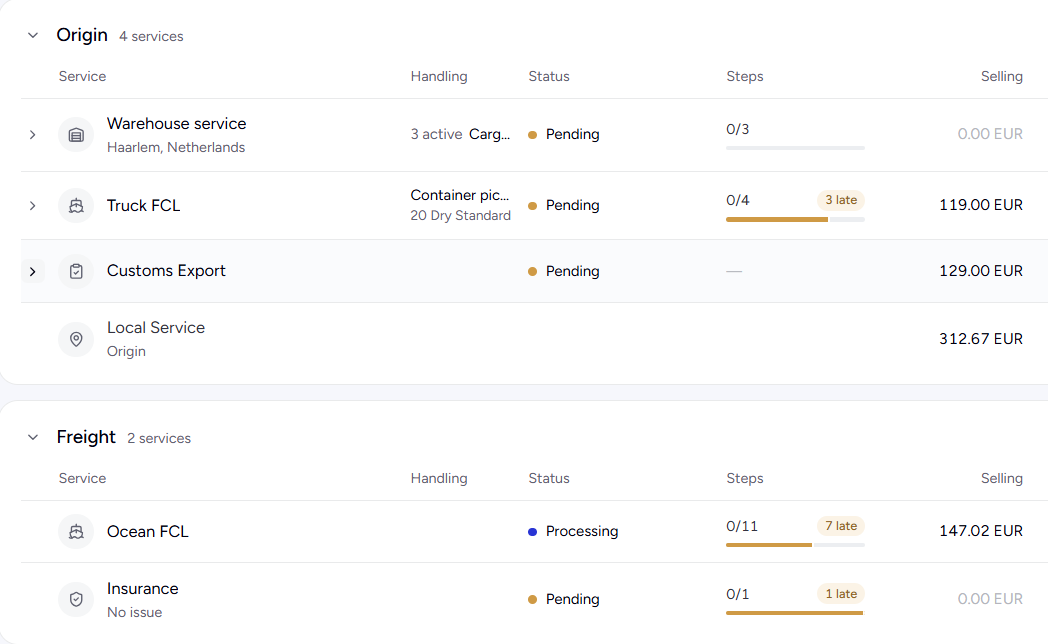Click the Insurance steps progress bar
This screenshot has height=644, width=1048.
(795, 613)
